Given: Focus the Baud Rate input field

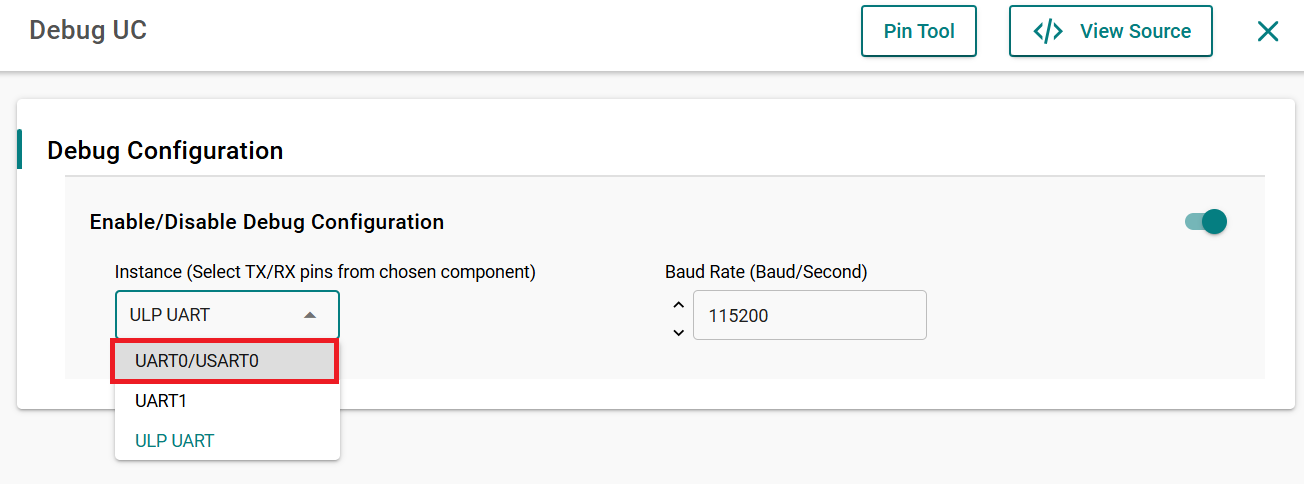Looking at the screenshot, I should pos(810,315).
